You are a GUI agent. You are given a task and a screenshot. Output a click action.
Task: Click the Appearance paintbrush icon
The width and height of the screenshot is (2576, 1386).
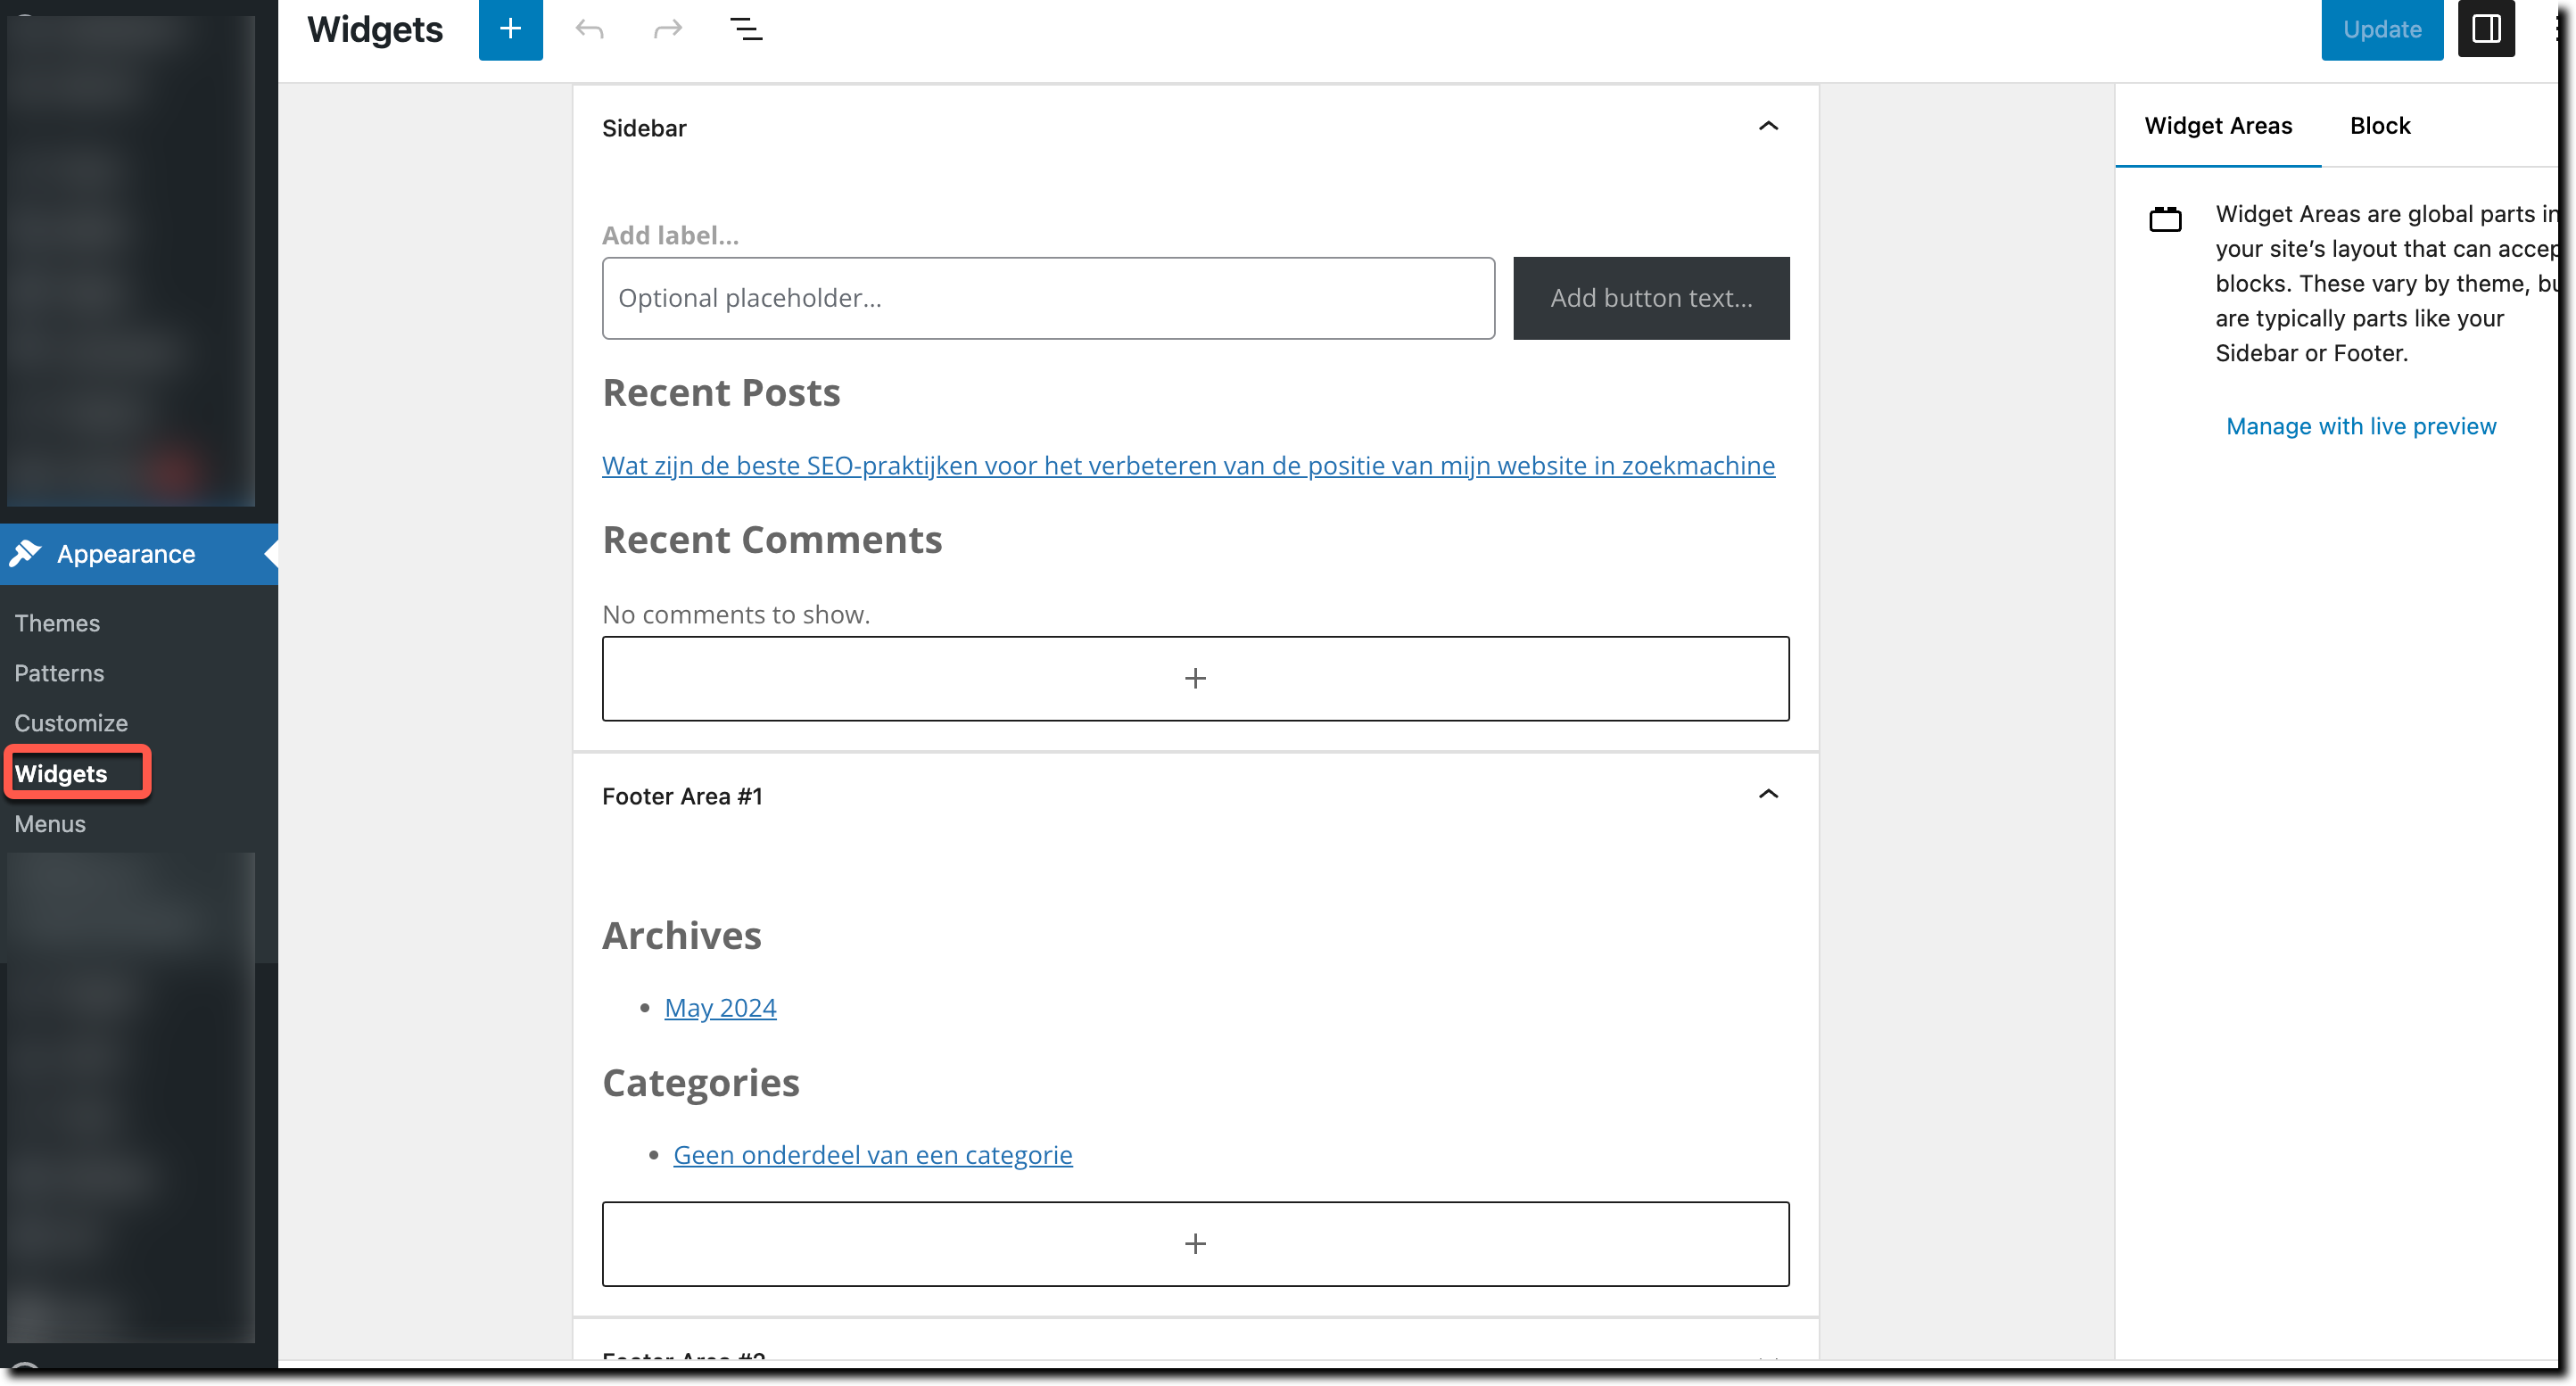point(25,553)
